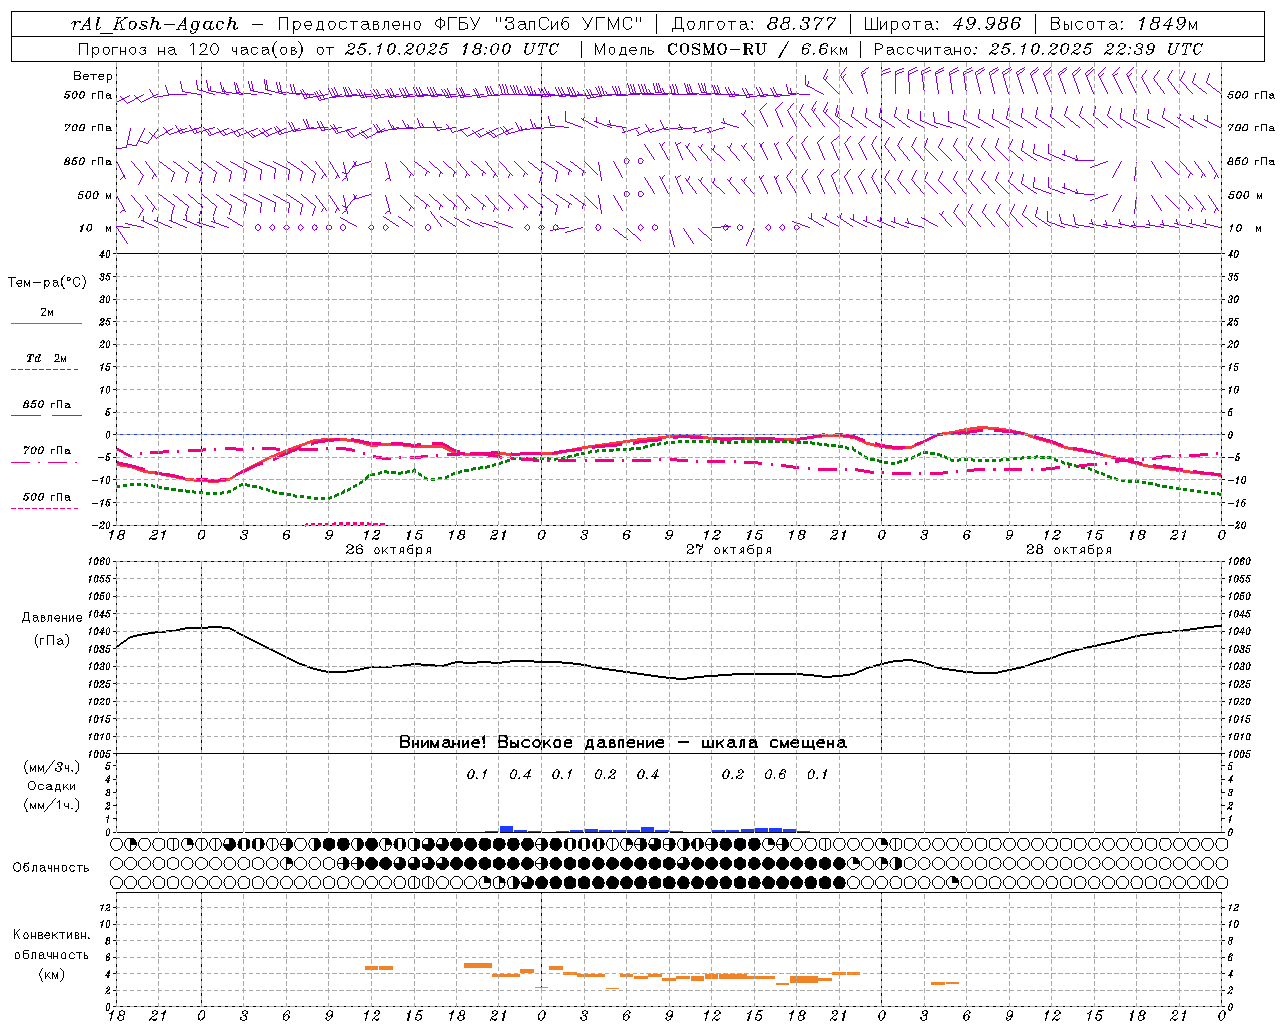This screenshot has width=1280, height=1024.
Task: Click the 'Ветер' wind panel label
Action: [x=93, y=76]
